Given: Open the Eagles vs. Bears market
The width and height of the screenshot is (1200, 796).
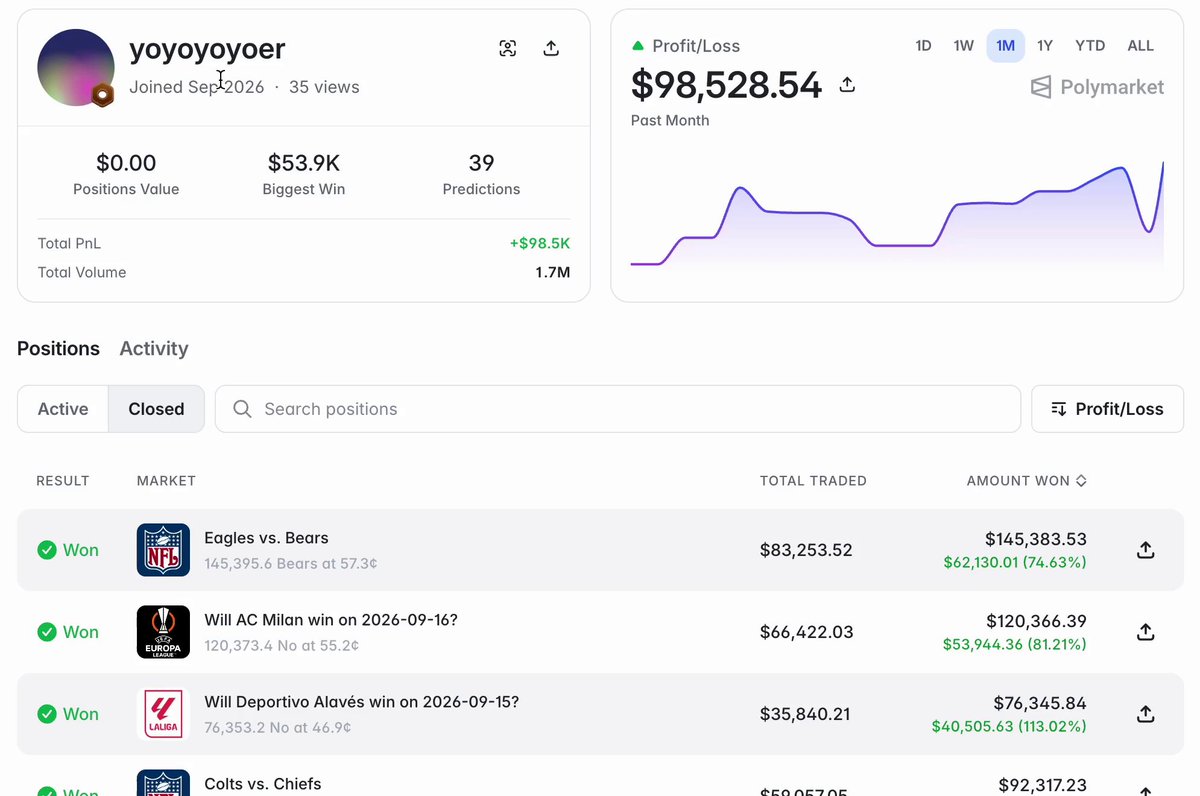Looking at the screenshot, I should (266, 538).
